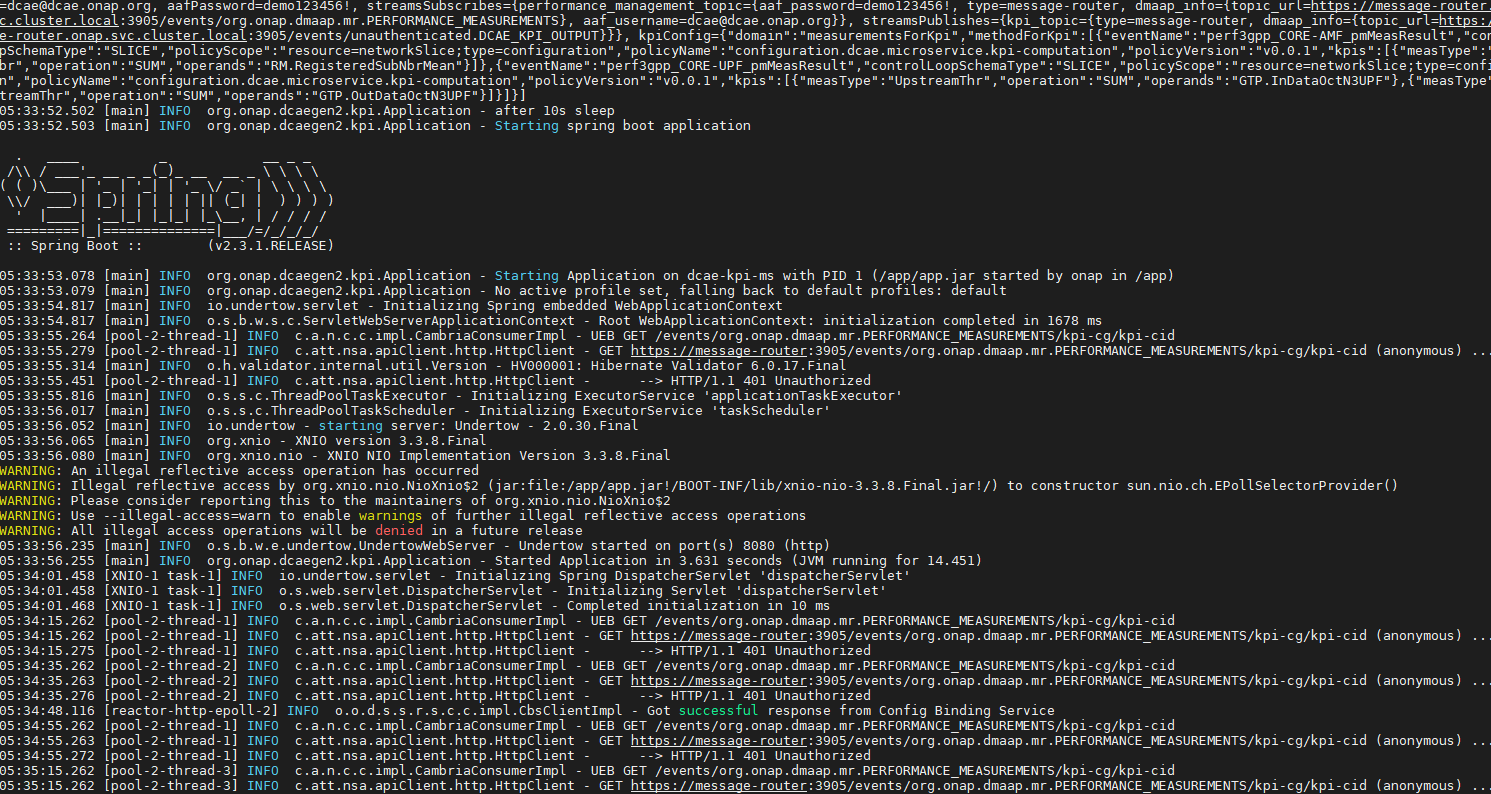This screenshot has height=794, width=1491.
Task: Select the '(v2.3.1.RELEASE)' version text
Action: coord(271,246)
